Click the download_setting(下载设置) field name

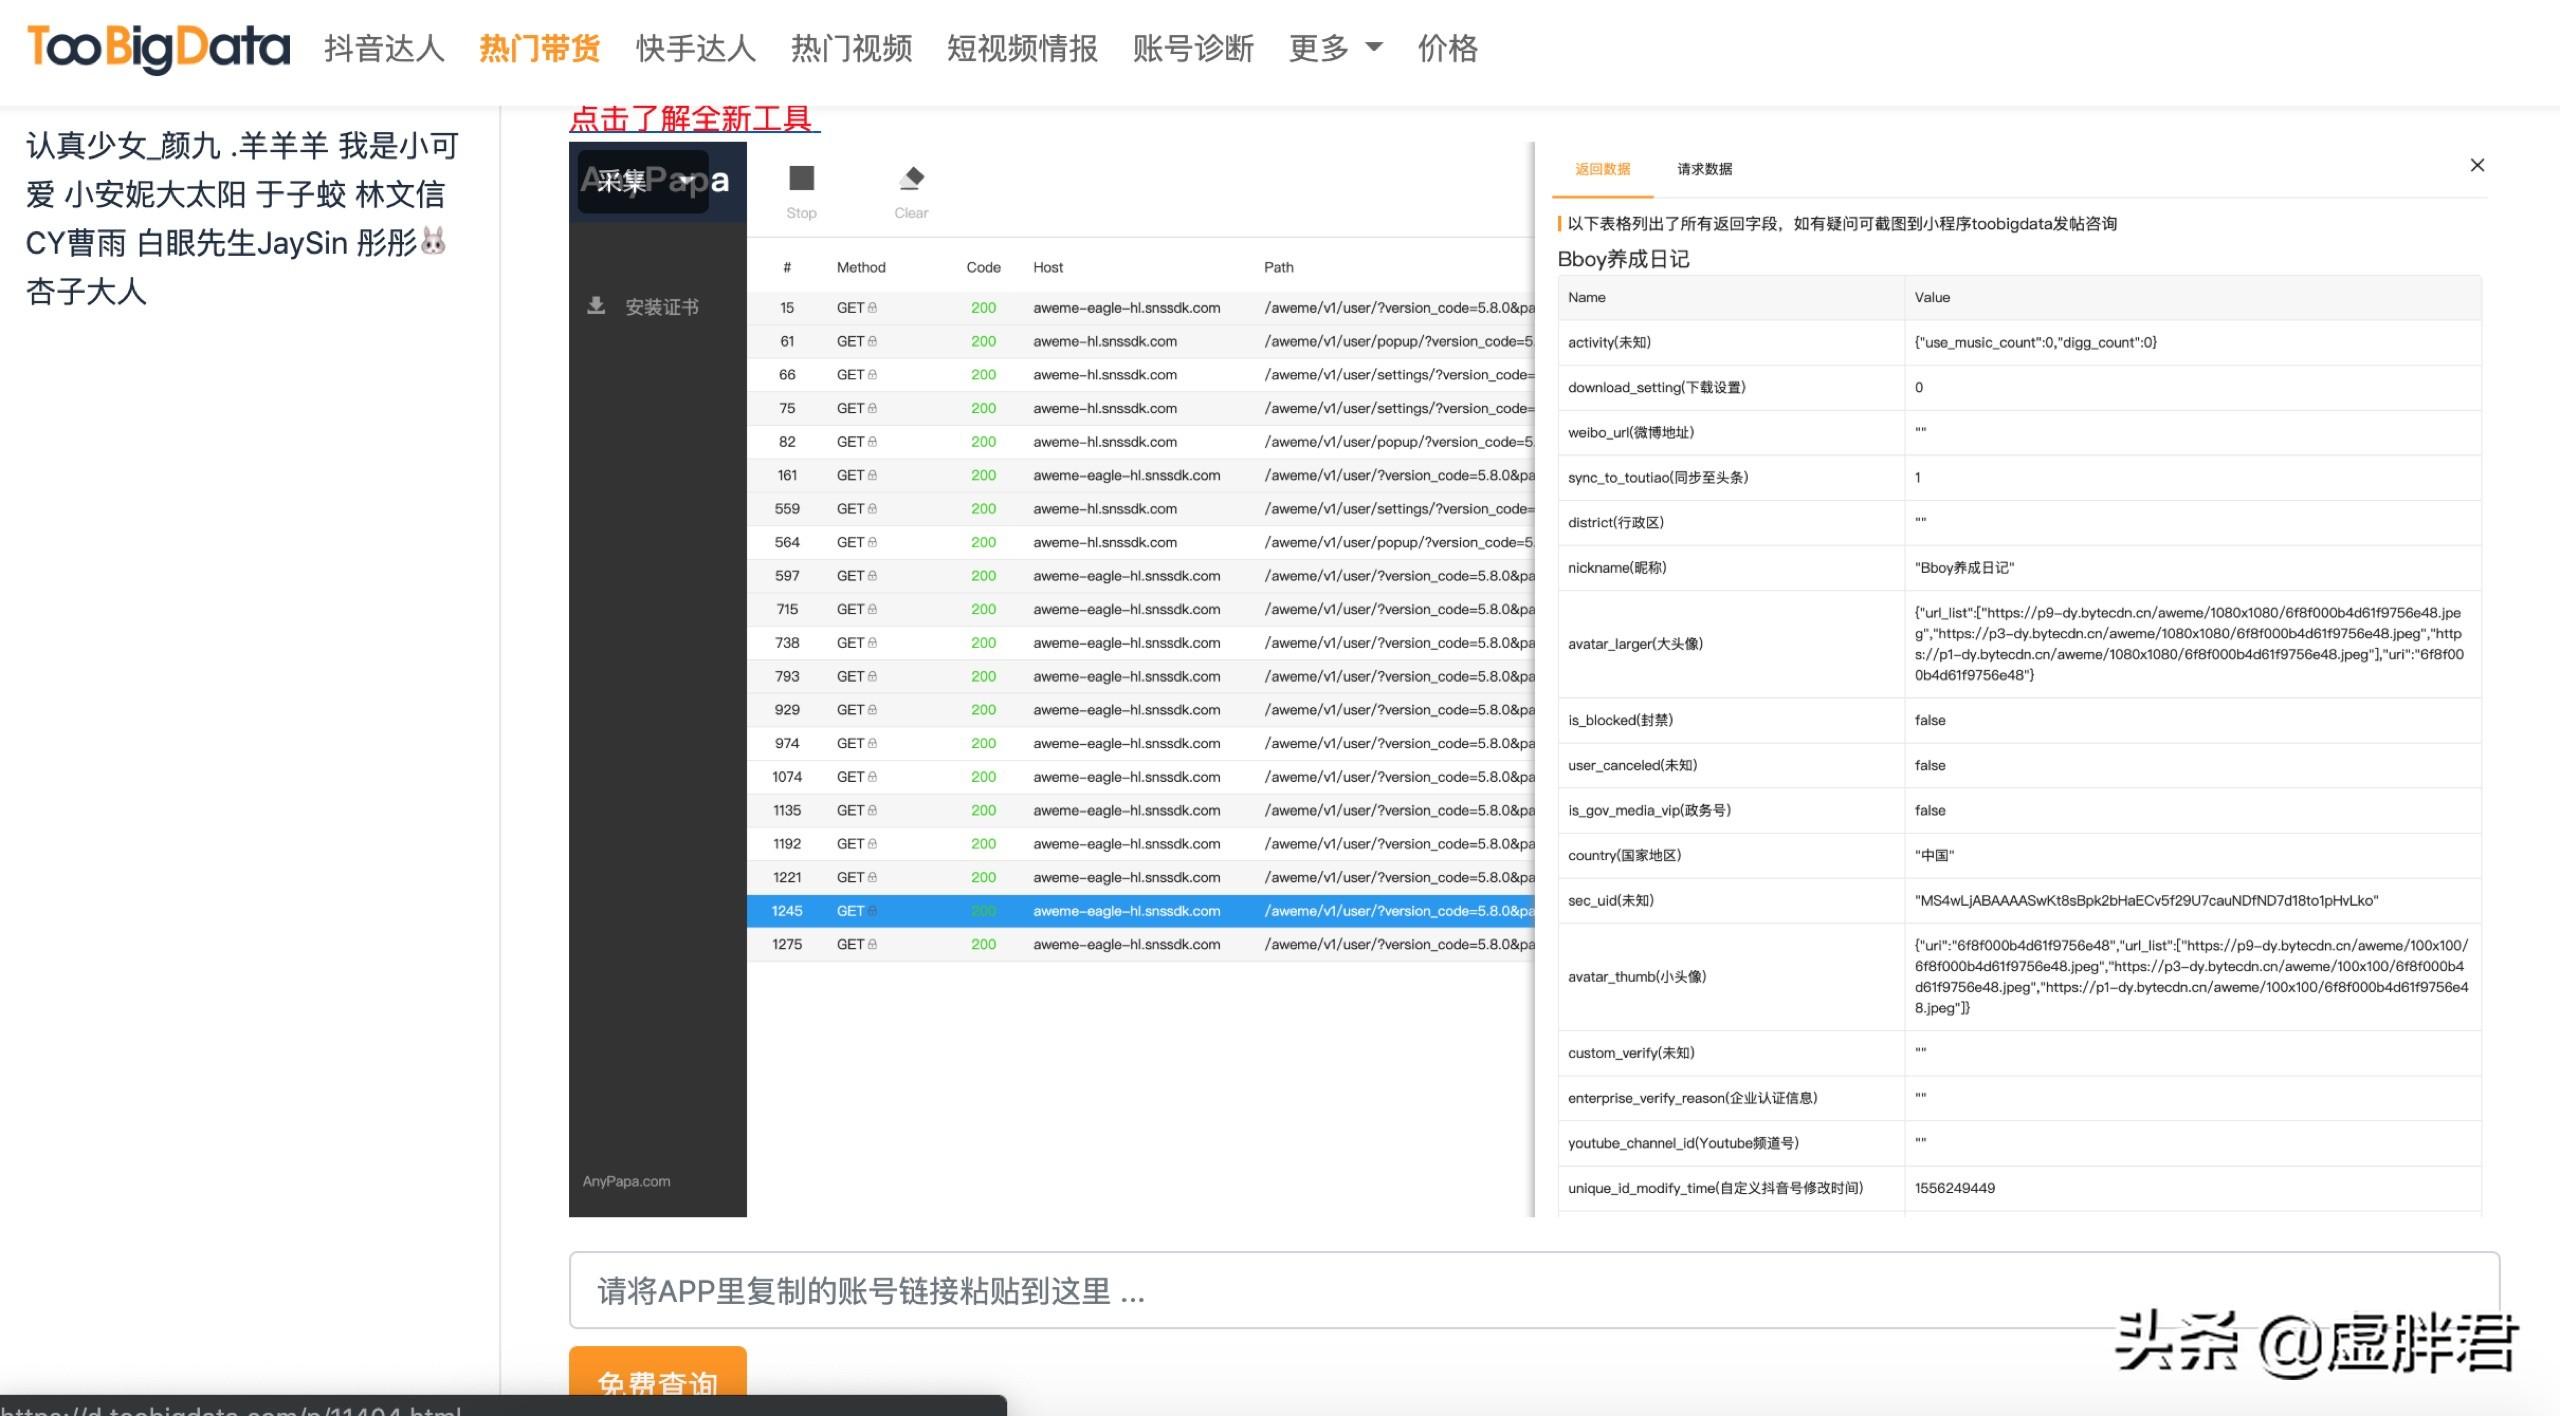pyautogui.click(x=1656, y=388)
